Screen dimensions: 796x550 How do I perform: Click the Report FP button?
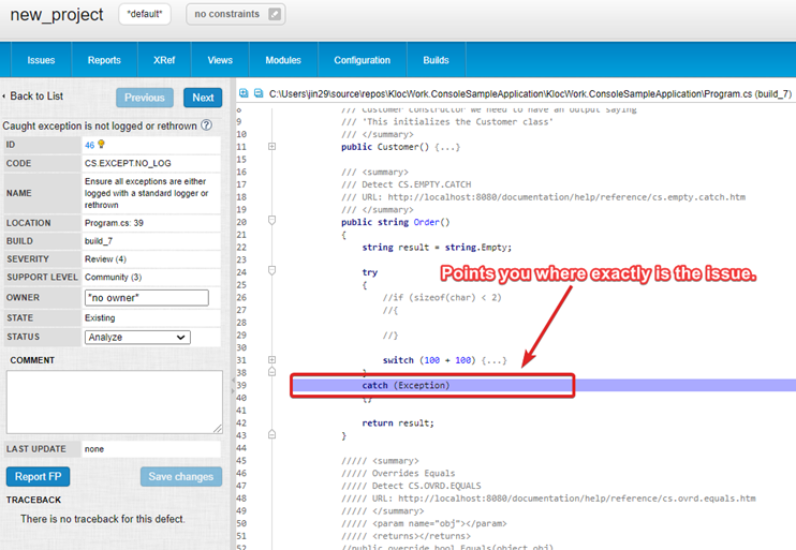pos(38,476)
